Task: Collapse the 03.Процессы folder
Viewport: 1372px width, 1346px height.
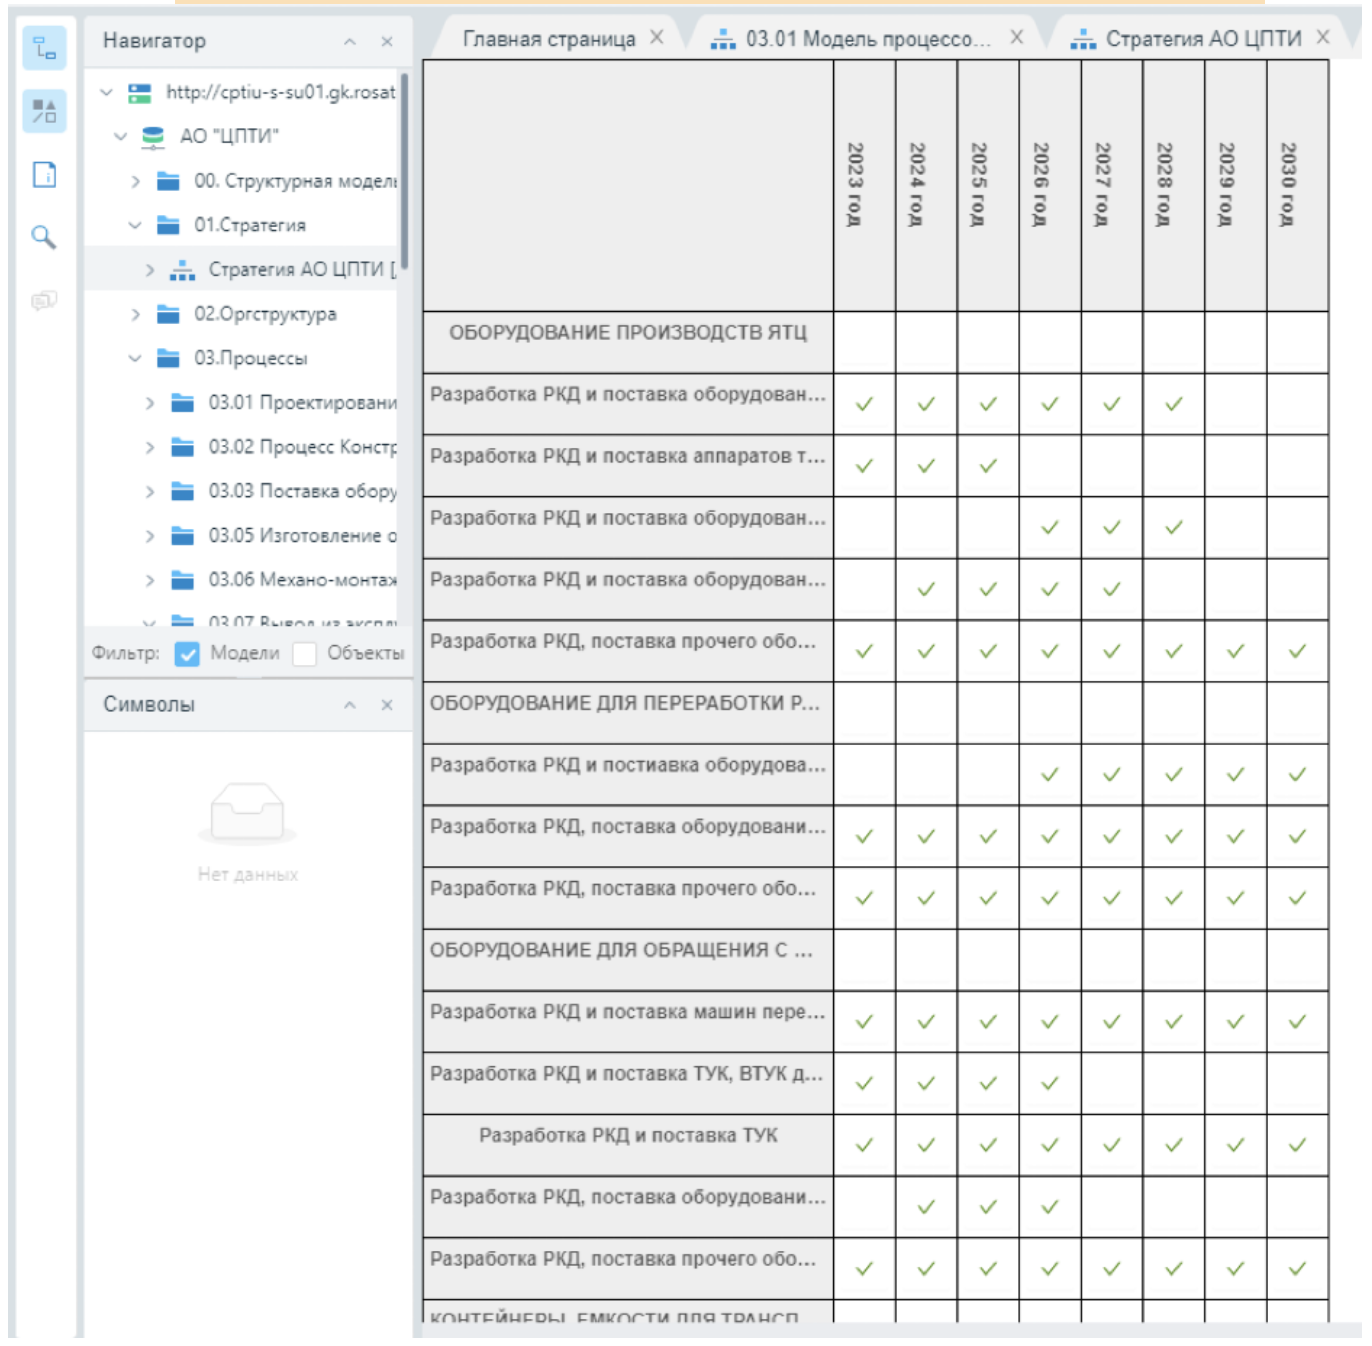Action: point(135,358)
